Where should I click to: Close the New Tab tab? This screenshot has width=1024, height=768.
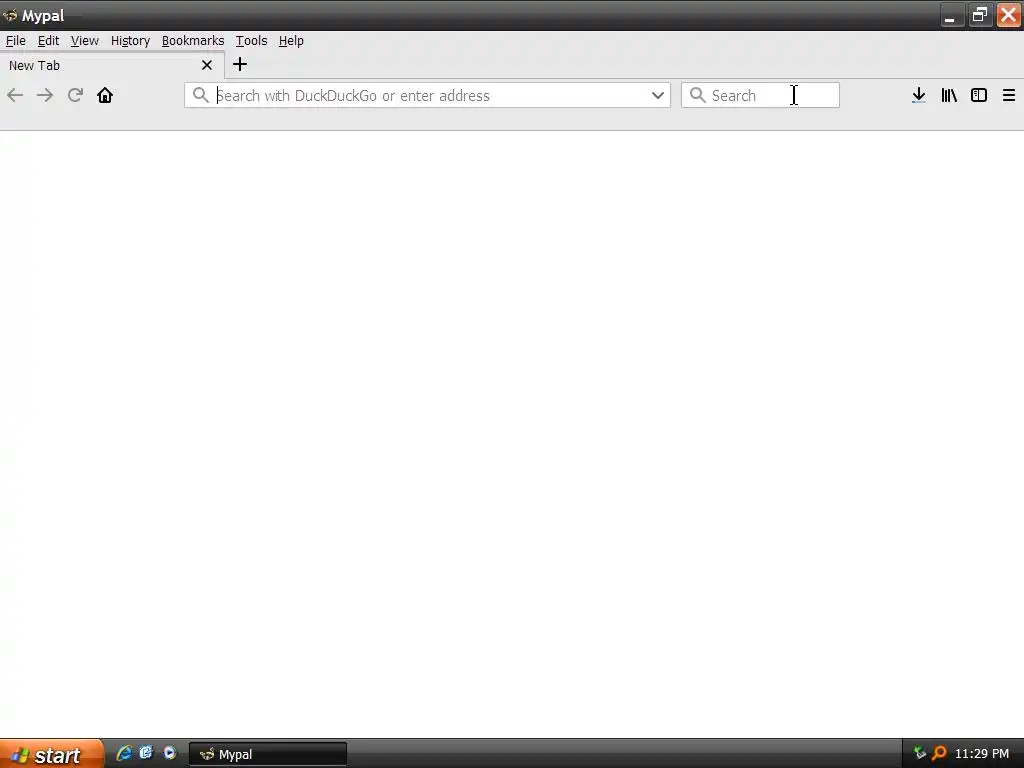click(207, 65)
